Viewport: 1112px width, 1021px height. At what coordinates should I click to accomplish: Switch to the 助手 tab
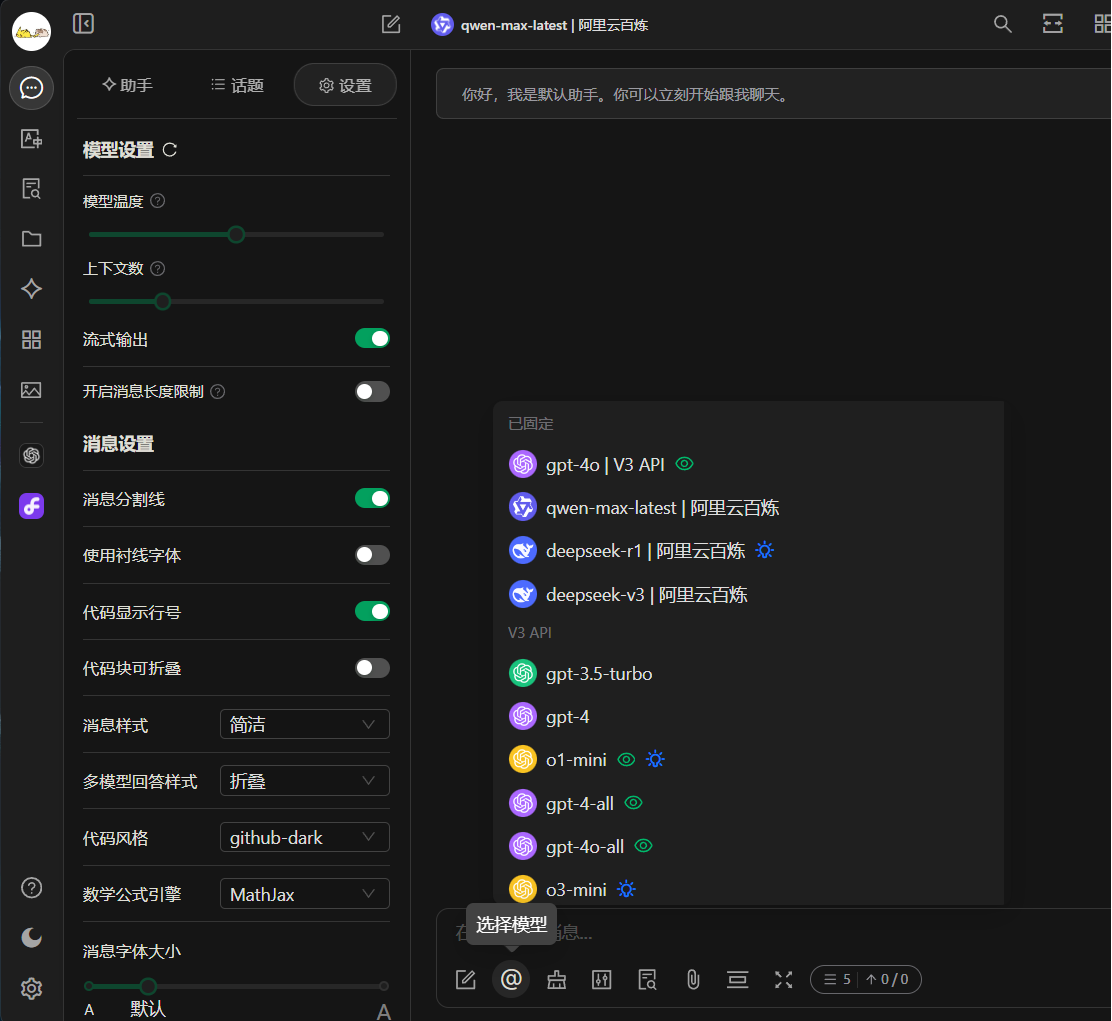128,85
